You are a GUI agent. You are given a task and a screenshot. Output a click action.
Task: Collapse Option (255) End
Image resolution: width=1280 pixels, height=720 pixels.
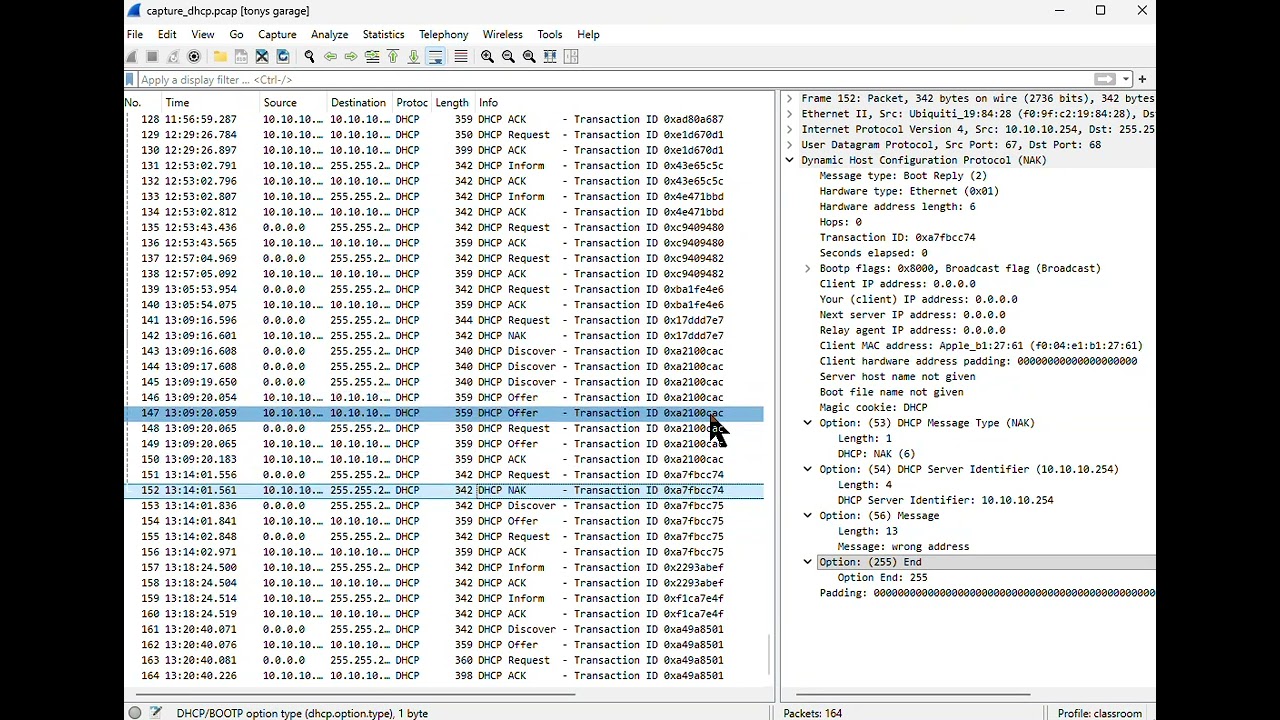pyautogui.click(x=808, y=562)
